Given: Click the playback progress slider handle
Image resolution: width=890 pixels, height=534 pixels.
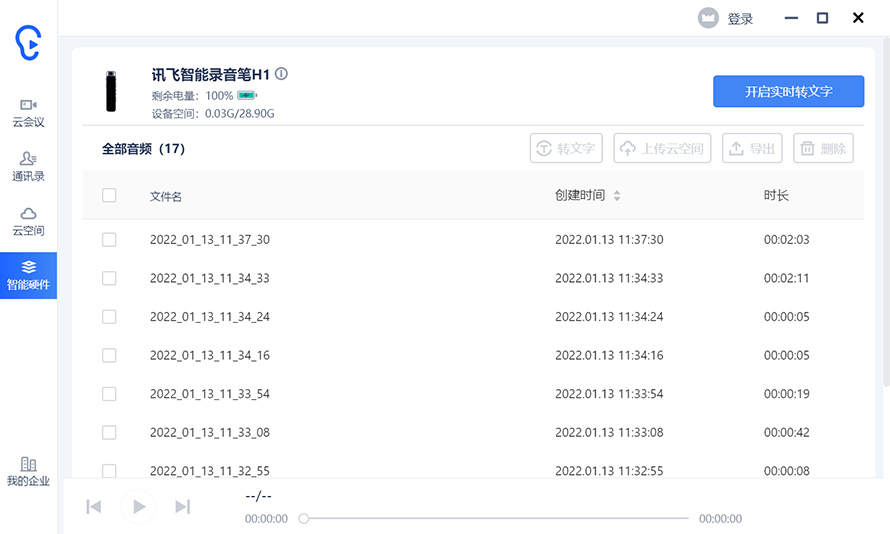Looking at the screenshot, I should pyautogui.click(x=304, y=518).
